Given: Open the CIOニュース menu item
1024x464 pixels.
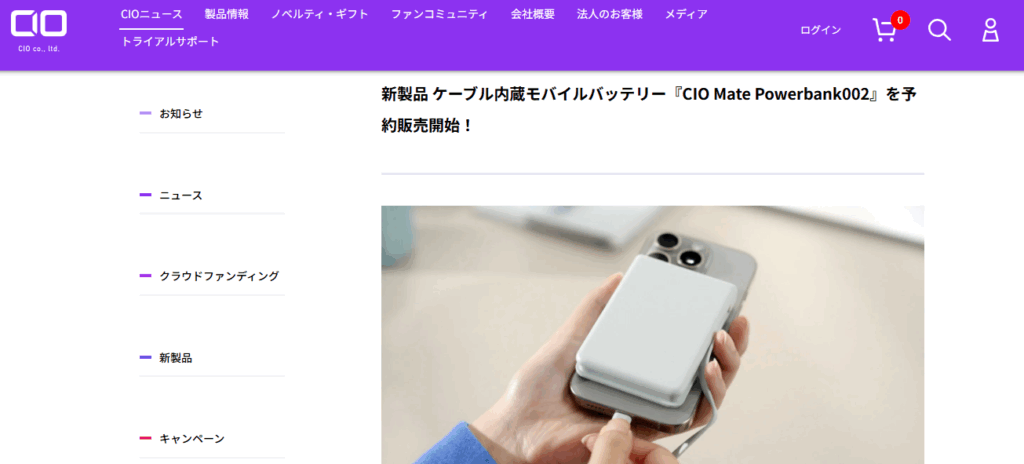Looking at the screenshot, I should [x=152, y=14].
